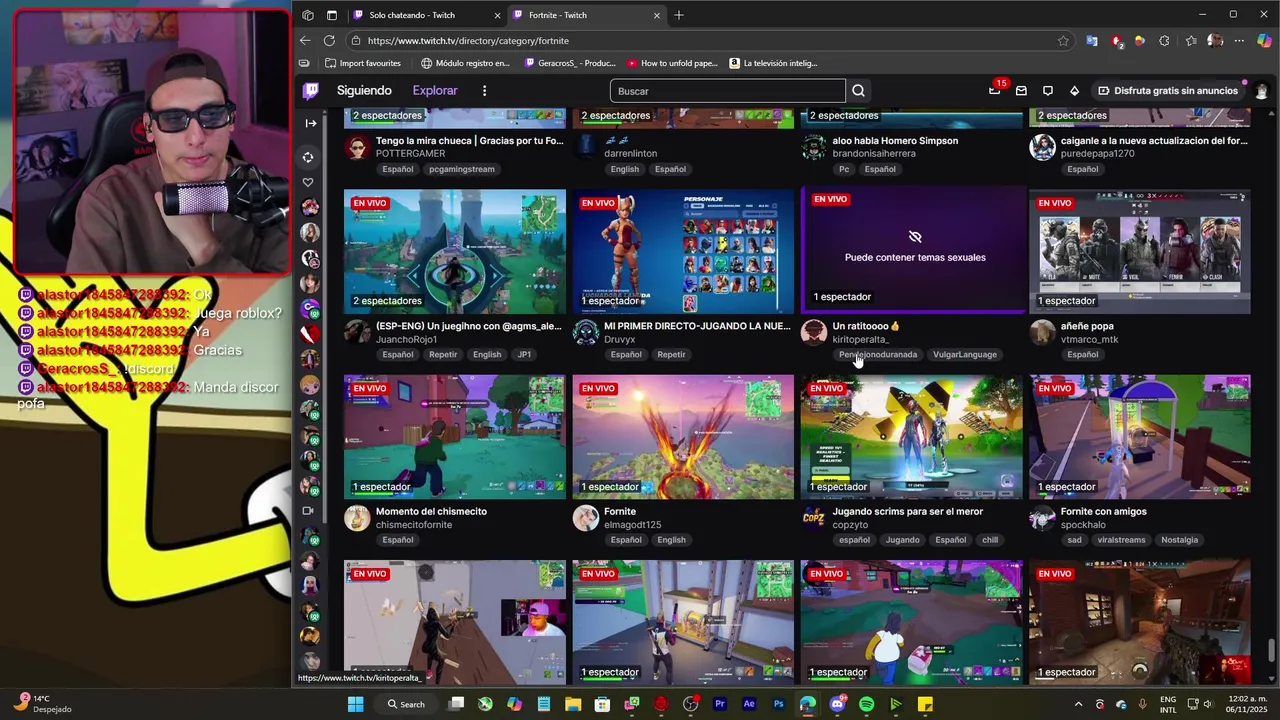
Task: Open 'Fornite con amigos' stream thumbnail
Action: 1140,437
